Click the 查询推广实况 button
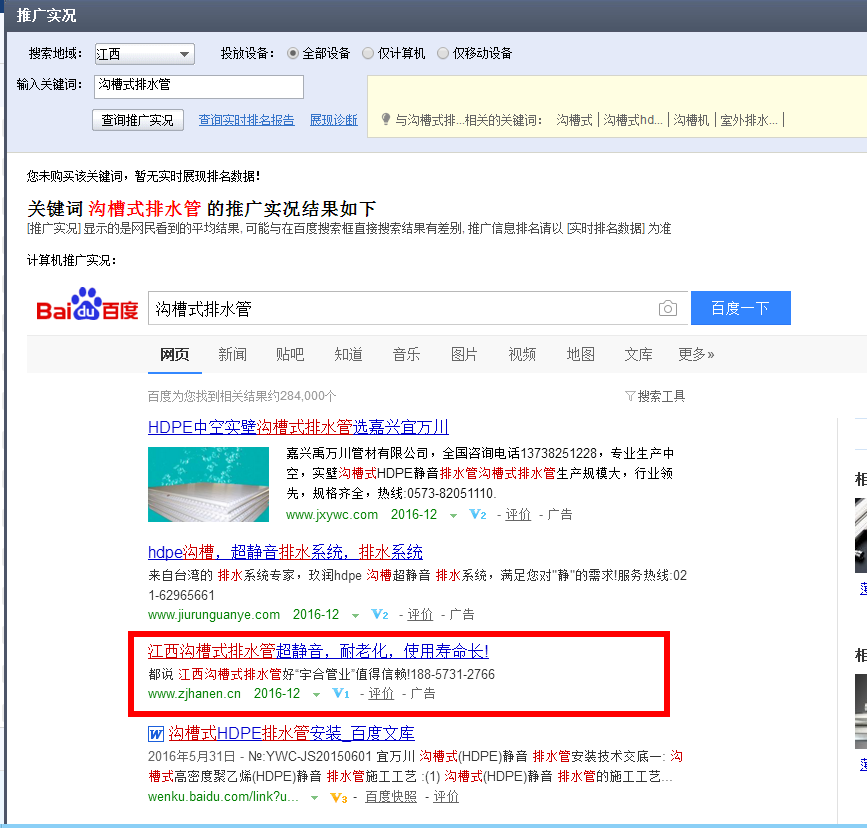Image resolution: width=867 pixels, height=828 pixels. pyautogui.click(x=137, y=120)
